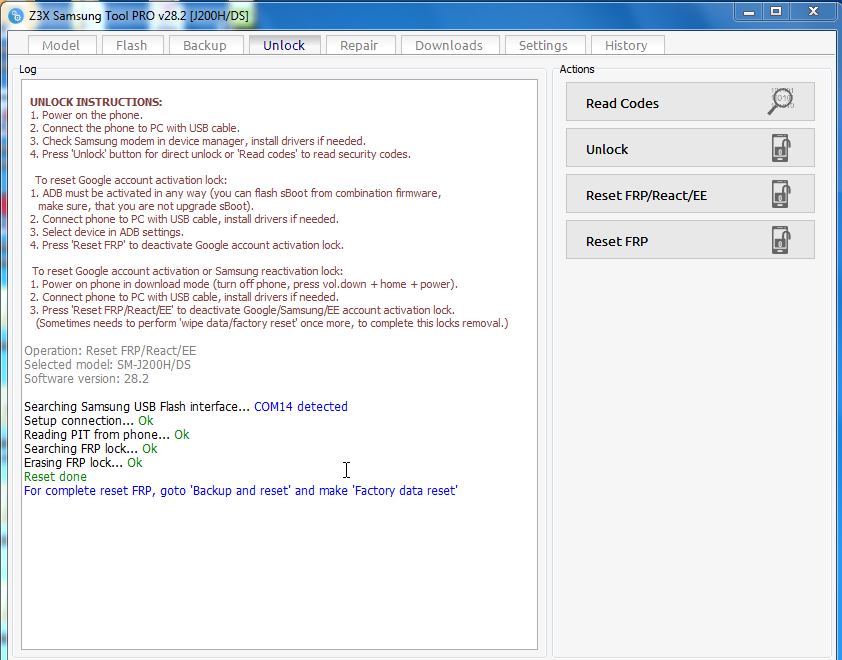Maximize the Z3X Samsung Tool window
This screenshot has height=660, width=842.
click(x=776, y=12)
